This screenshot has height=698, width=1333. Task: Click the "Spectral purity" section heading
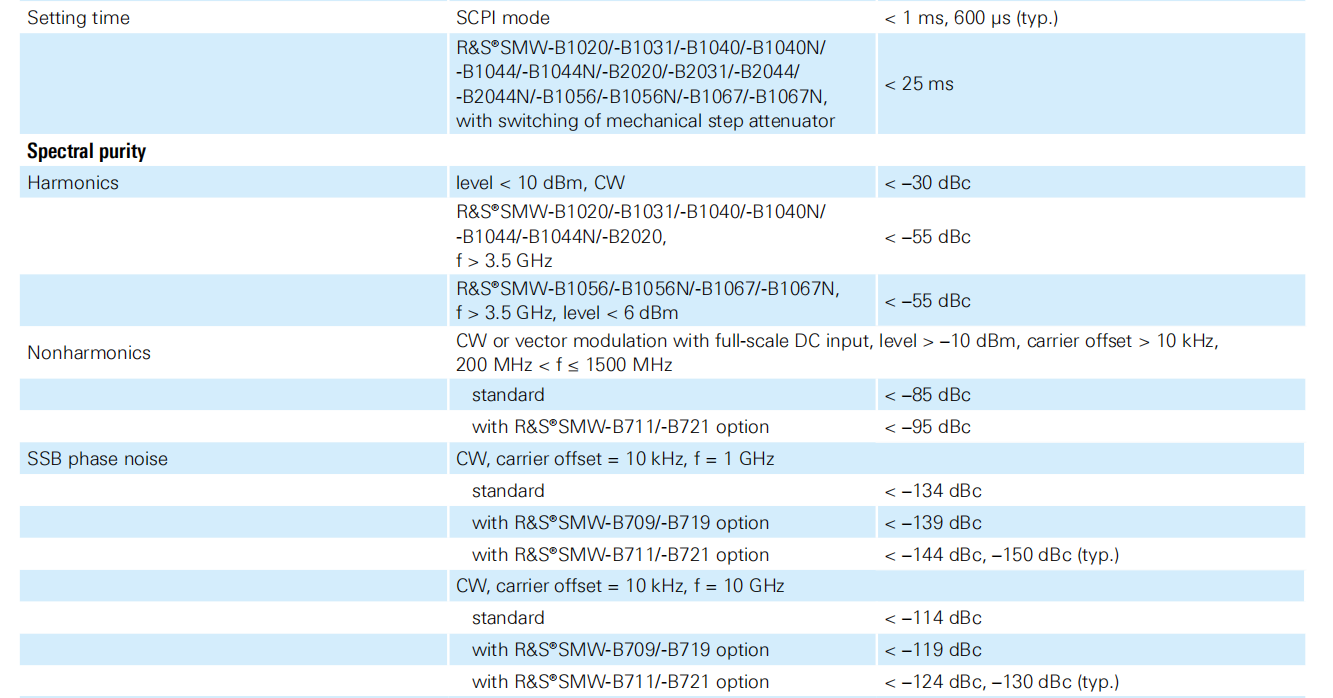(x=86, y=152)
